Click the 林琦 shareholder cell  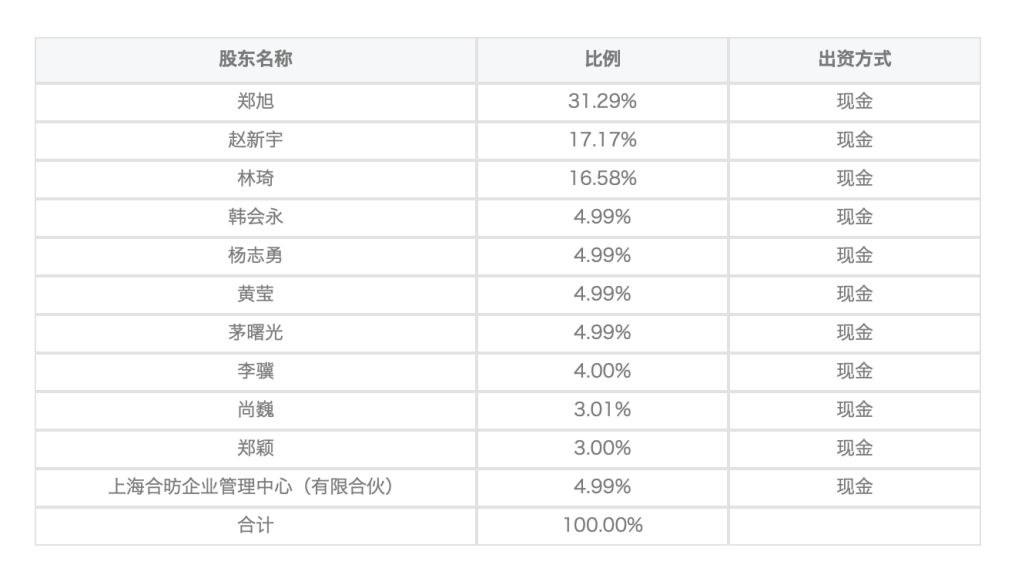pyautogui.click(x=255, y=179)
